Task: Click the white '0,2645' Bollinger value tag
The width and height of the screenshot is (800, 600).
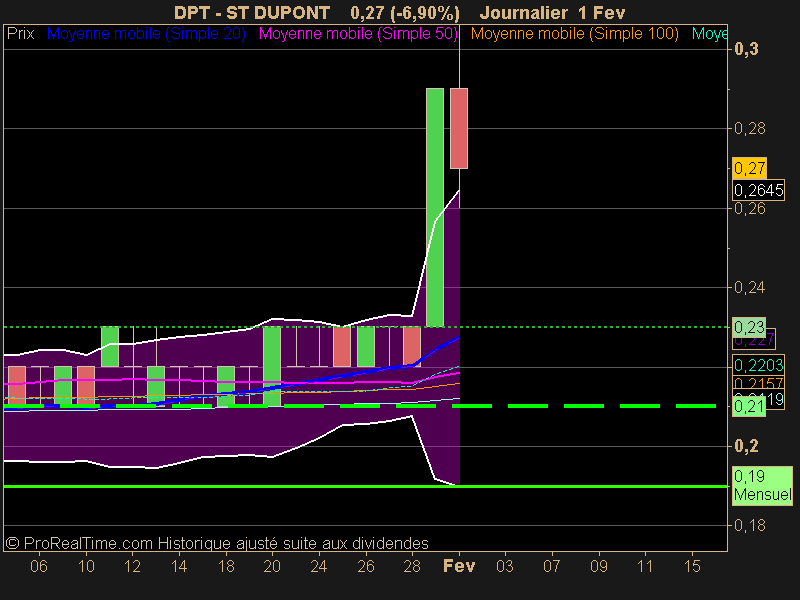Action: point(758,190)
